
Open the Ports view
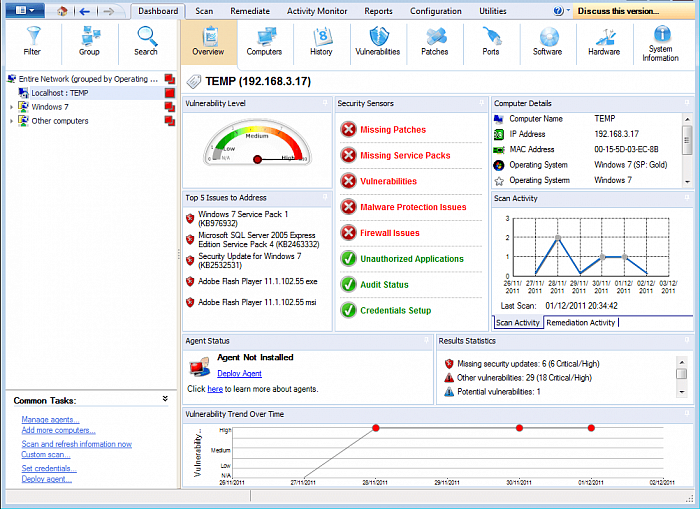coord(491,41)
